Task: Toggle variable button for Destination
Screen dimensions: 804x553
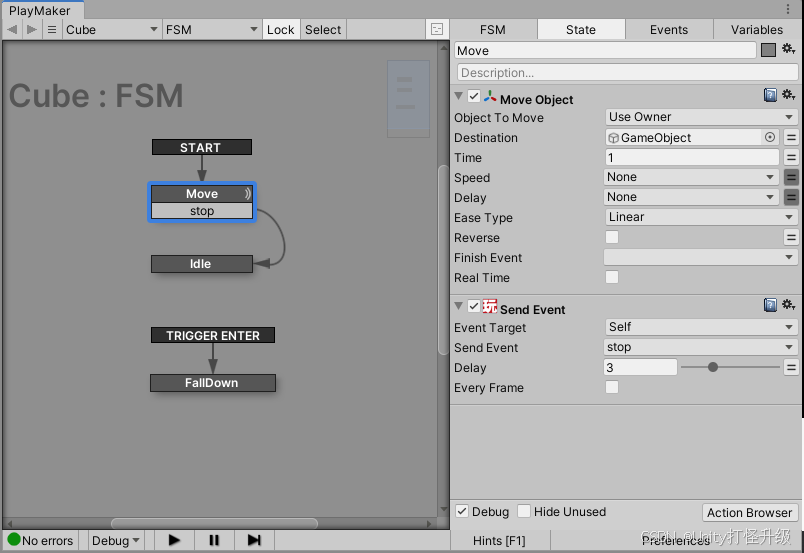Action: [791, 137]
